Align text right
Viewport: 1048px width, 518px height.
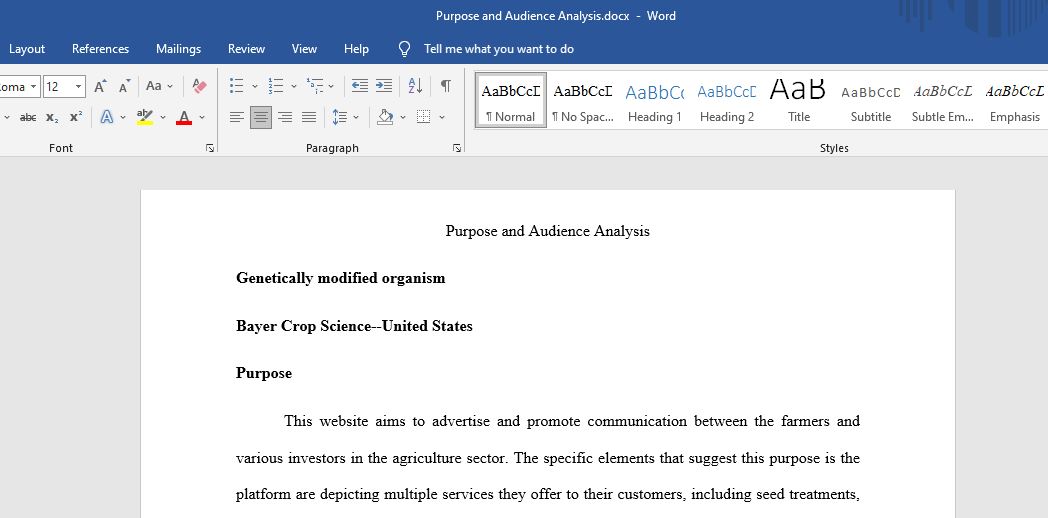pyautogui.click(x=285, y=118)
